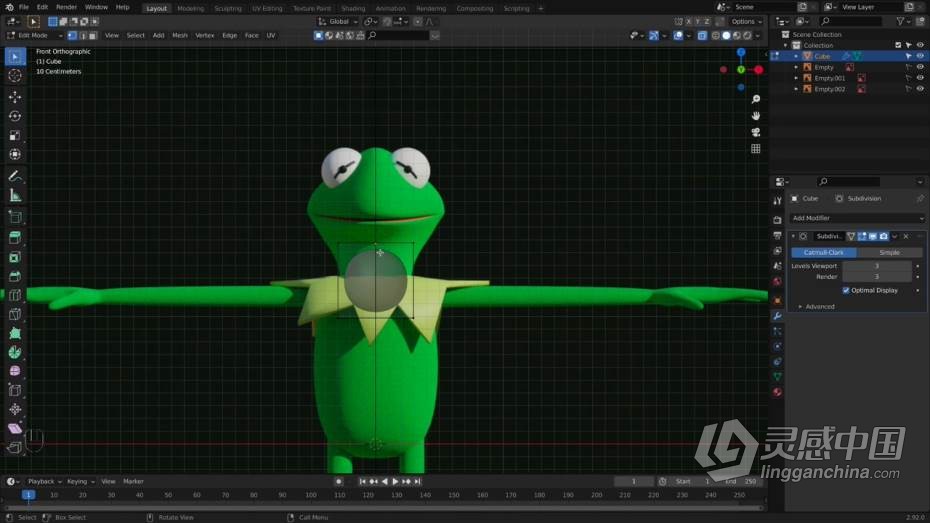Switch to the Sculpting workspace tab
930x523 pixels.
coord(228,8)
